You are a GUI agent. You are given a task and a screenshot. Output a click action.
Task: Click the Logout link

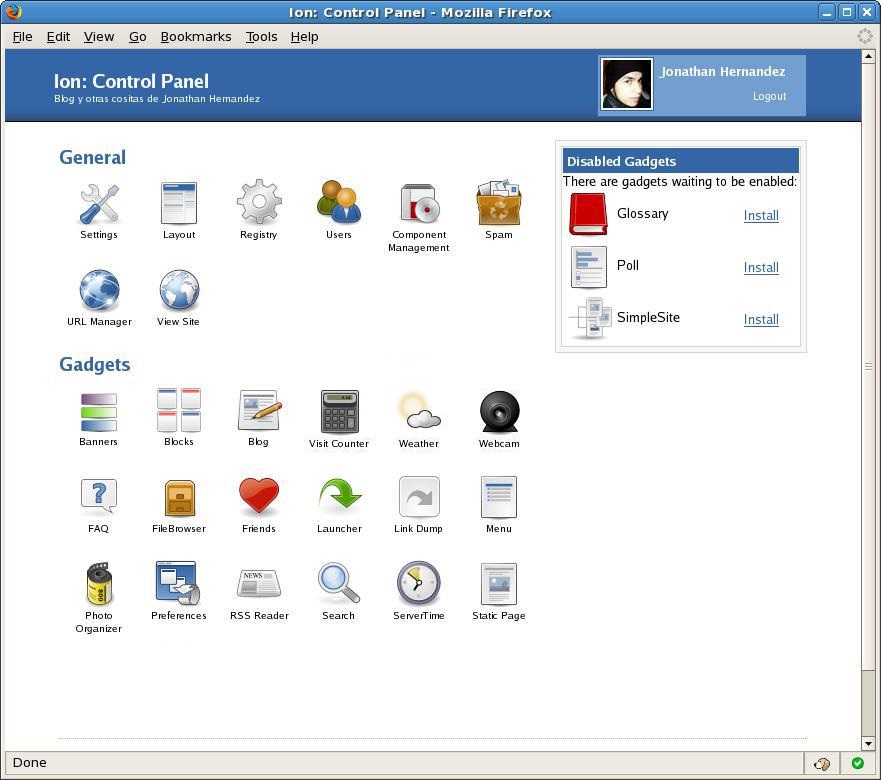(769, 96)
